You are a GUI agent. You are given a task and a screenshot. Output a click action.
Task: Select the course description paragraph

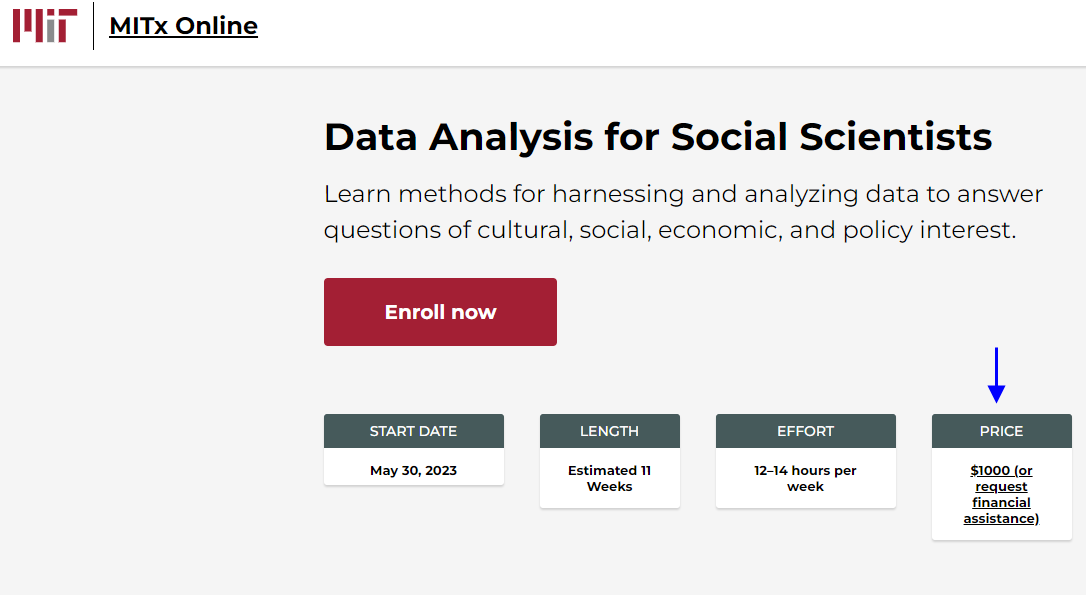682,211
